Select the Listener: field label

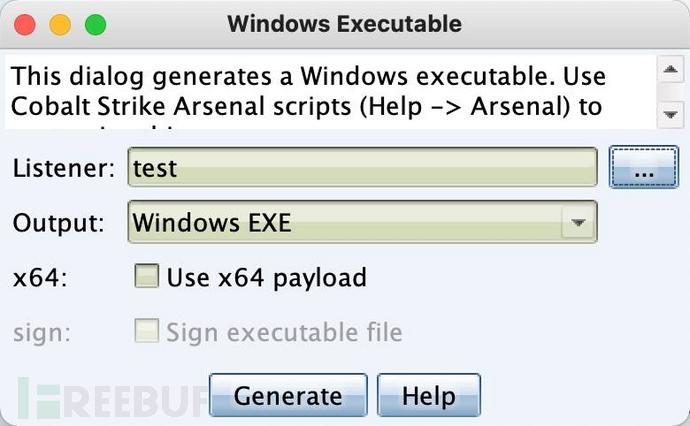(x=64, y=168)
